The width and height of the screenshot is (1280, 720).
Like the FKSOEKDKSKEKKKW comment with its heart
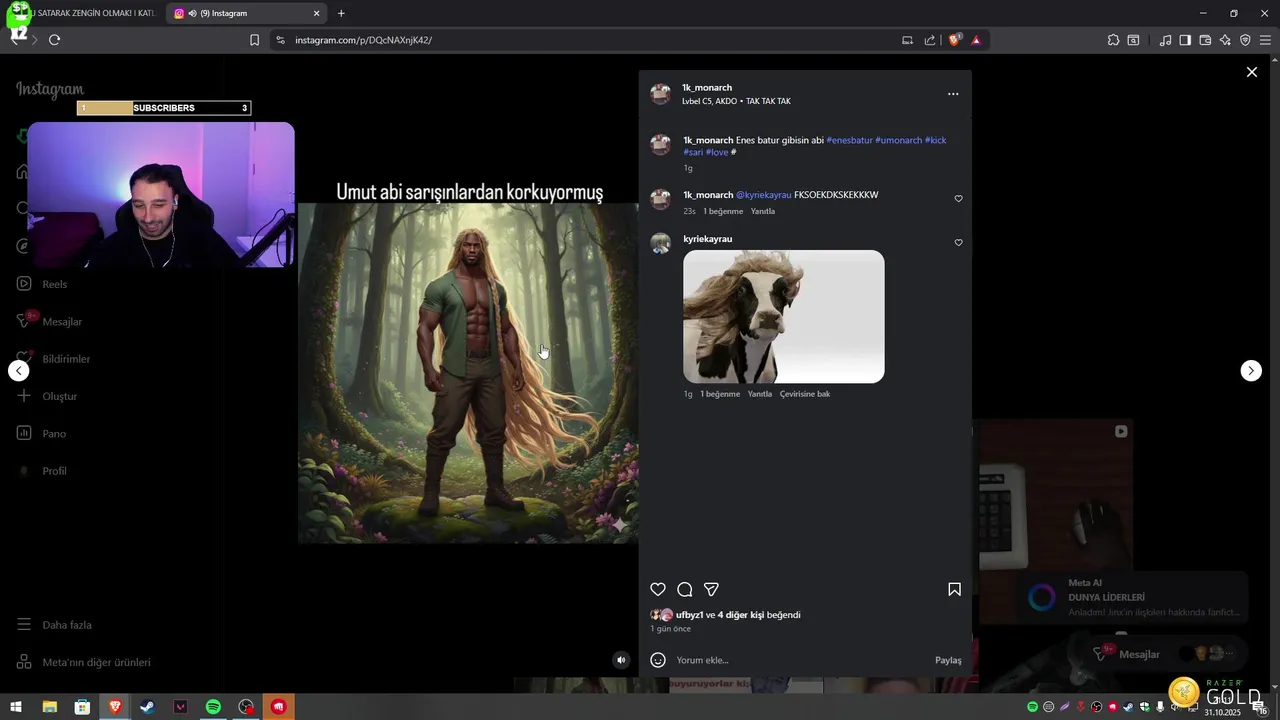click(x=958, y=199)
